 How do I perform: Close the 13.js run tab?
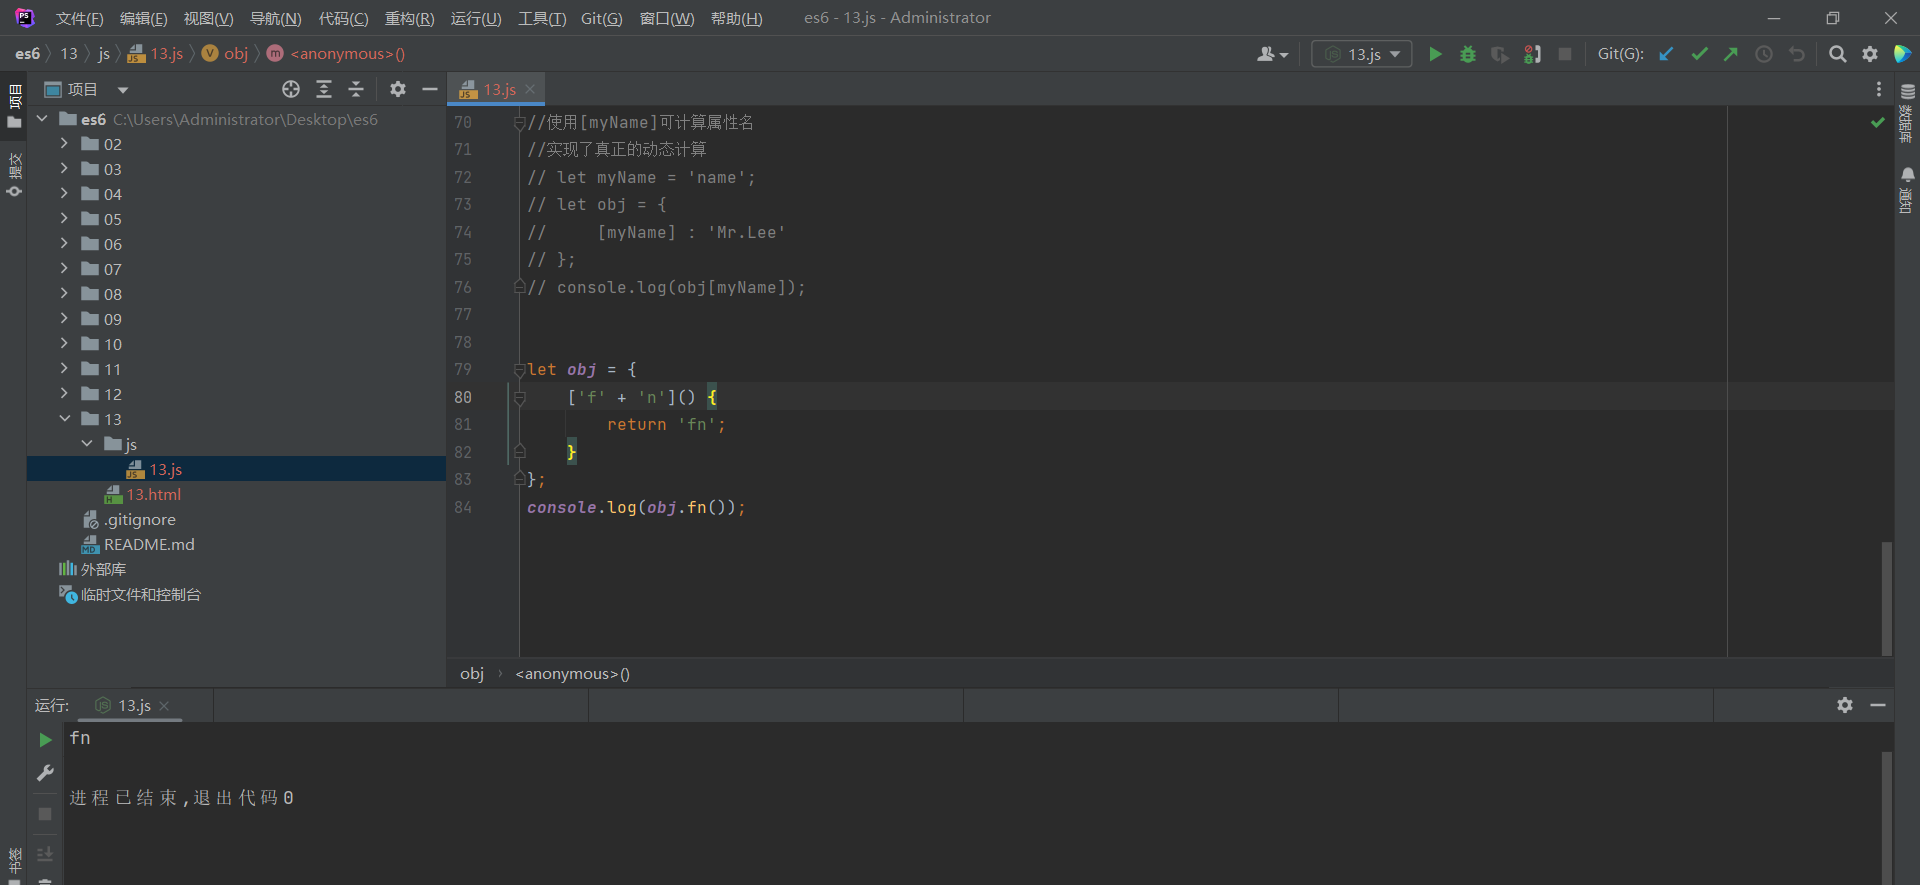click(164, 705)
